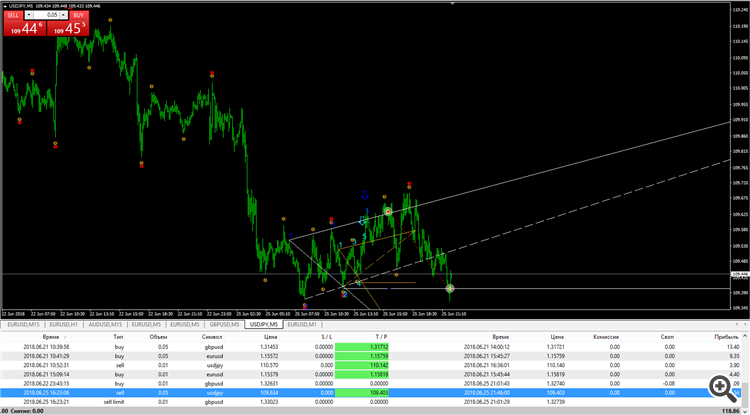Sell at the 109.44 bid price button
Image resolution: width=750 pixels, height=415 pixels.
(25, 28)
